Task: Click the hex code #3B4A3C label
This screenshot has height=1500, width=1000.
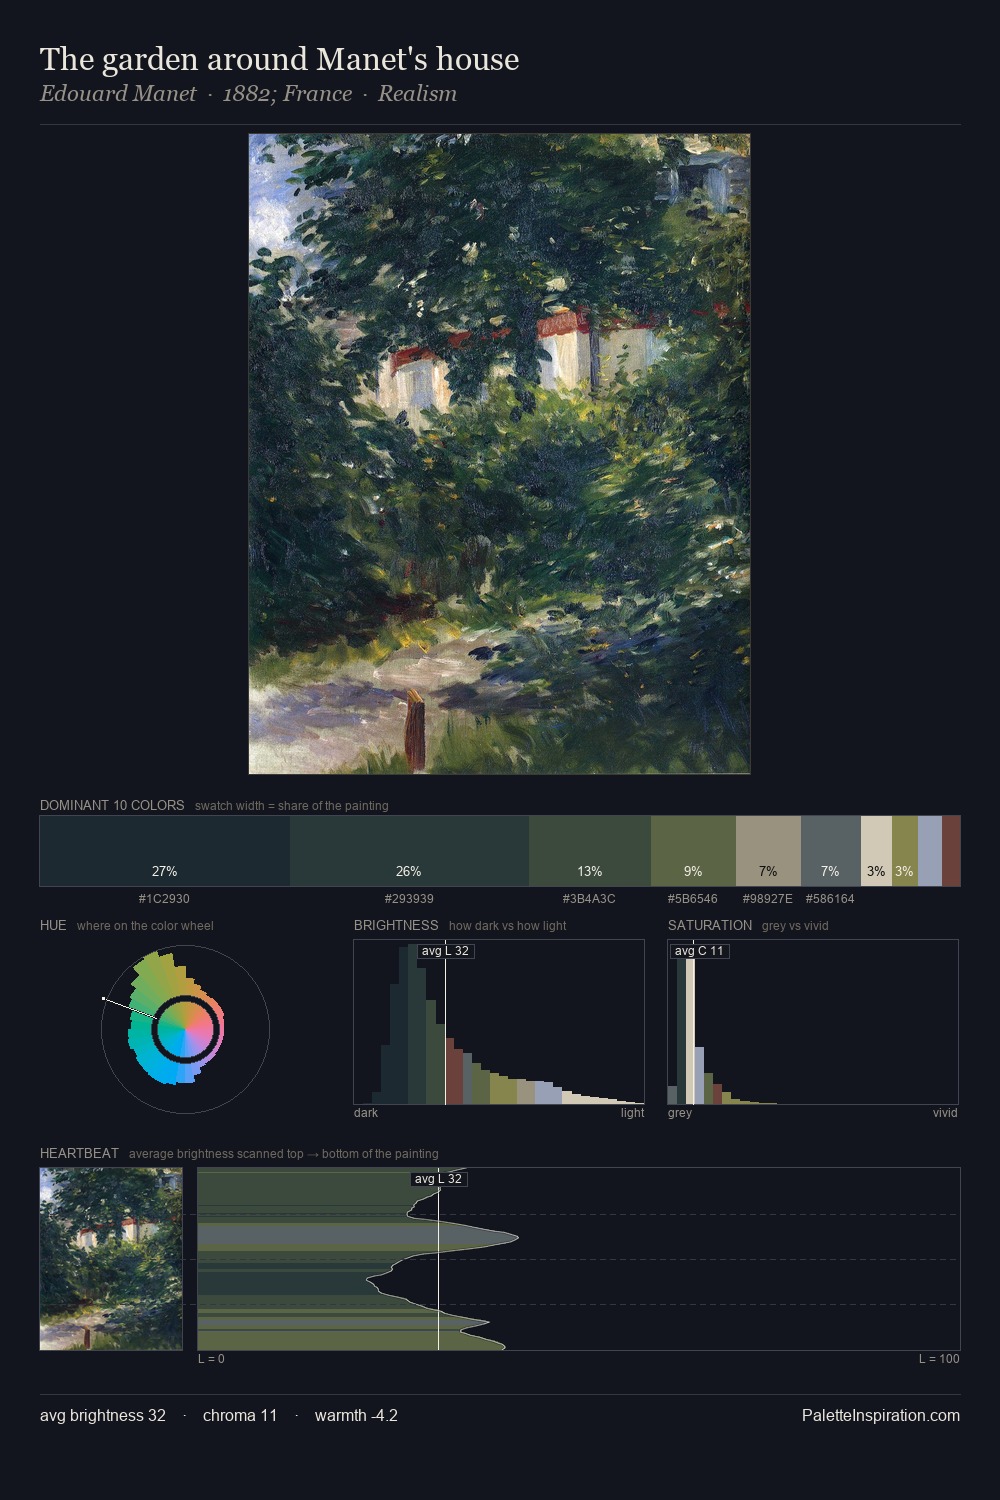Action: (x=589, y=899)
